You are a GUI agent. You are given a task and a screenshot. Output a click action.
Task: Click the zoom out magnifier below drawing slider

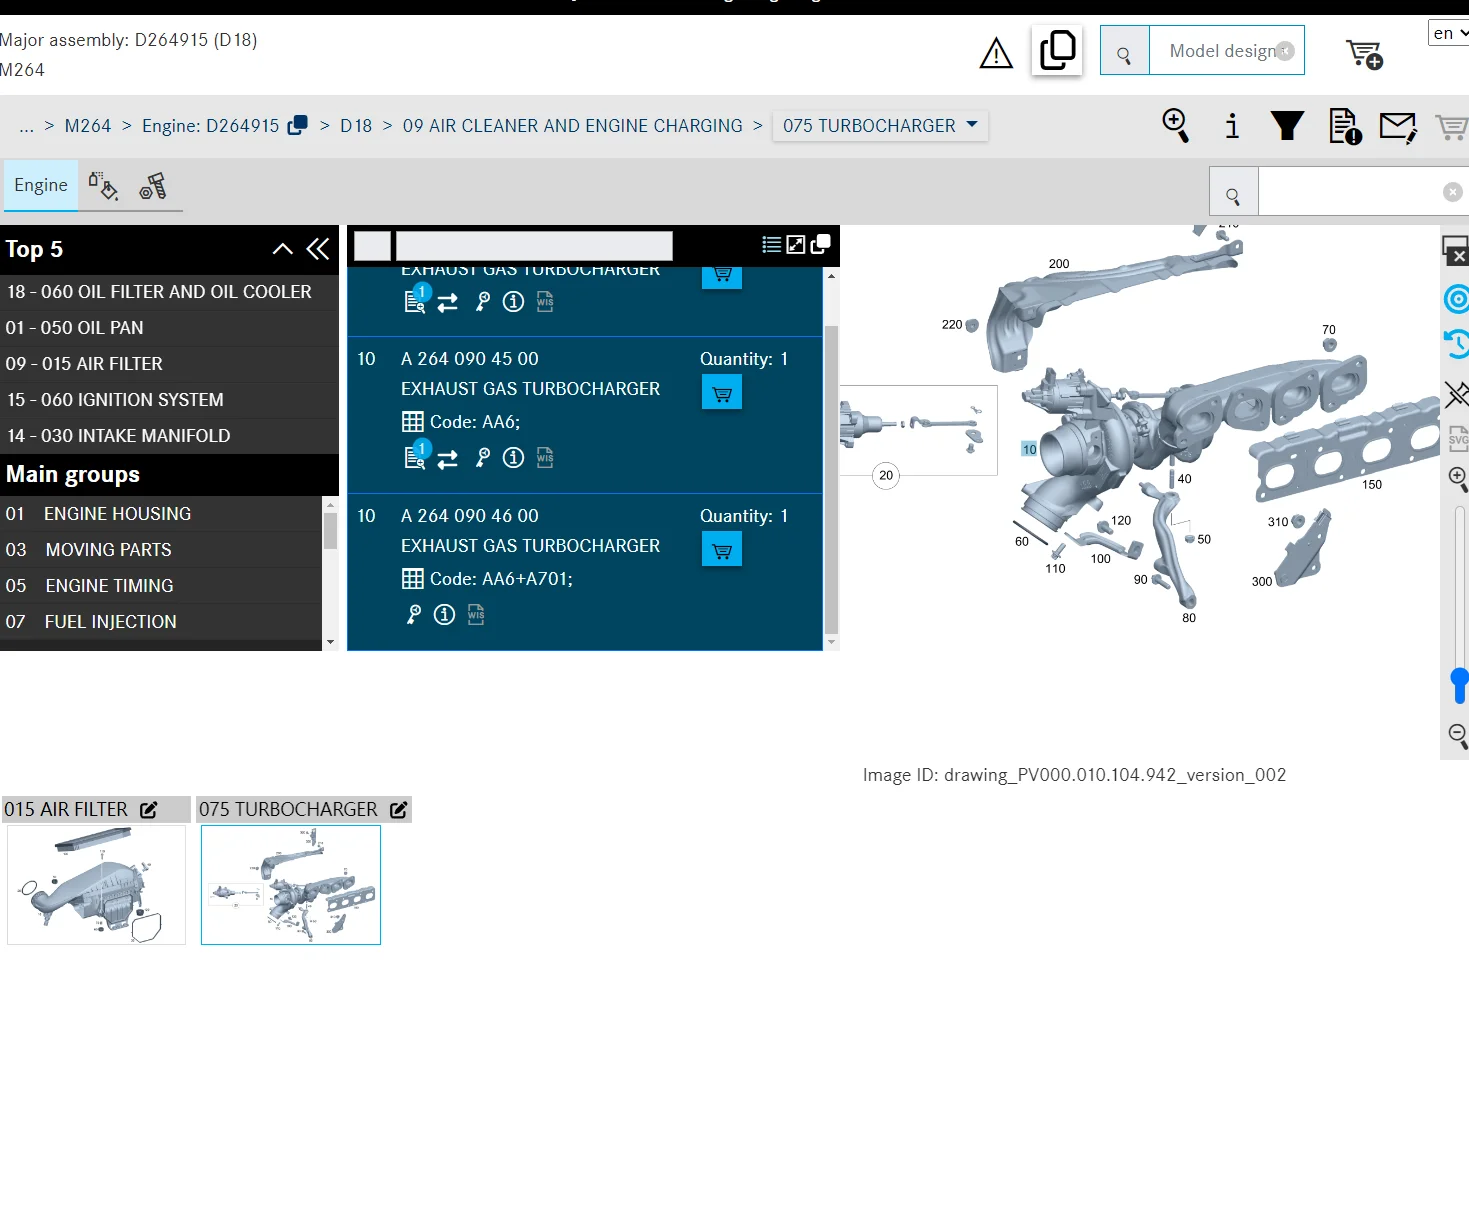1458,737
